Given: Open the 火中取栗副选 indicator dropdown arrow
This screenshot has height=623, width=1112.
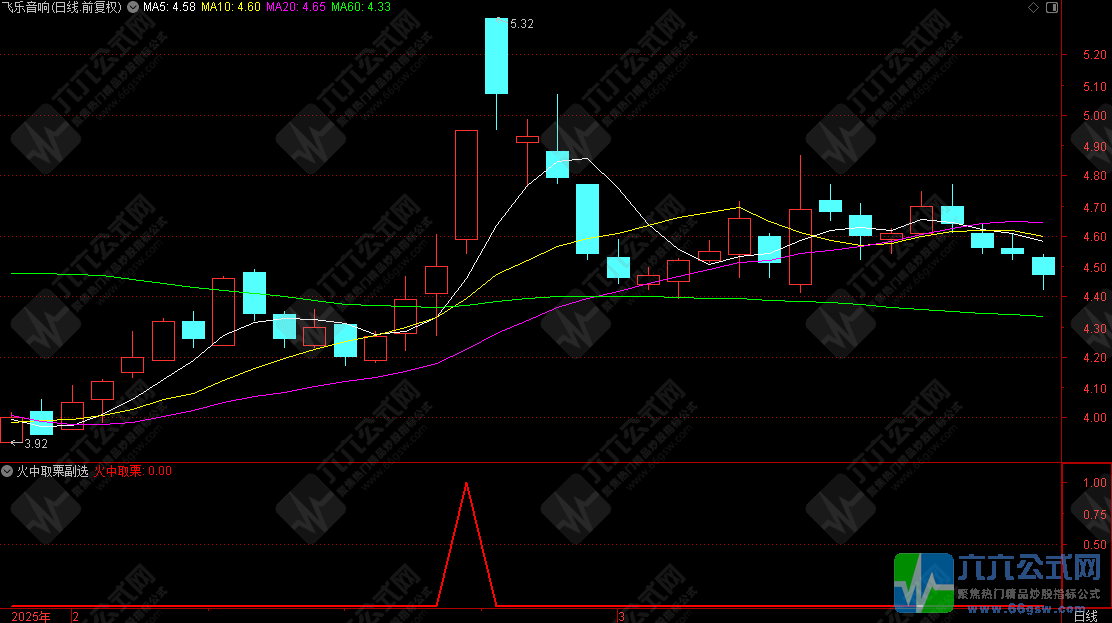Looking at the screenshot, I should (7, 470).
